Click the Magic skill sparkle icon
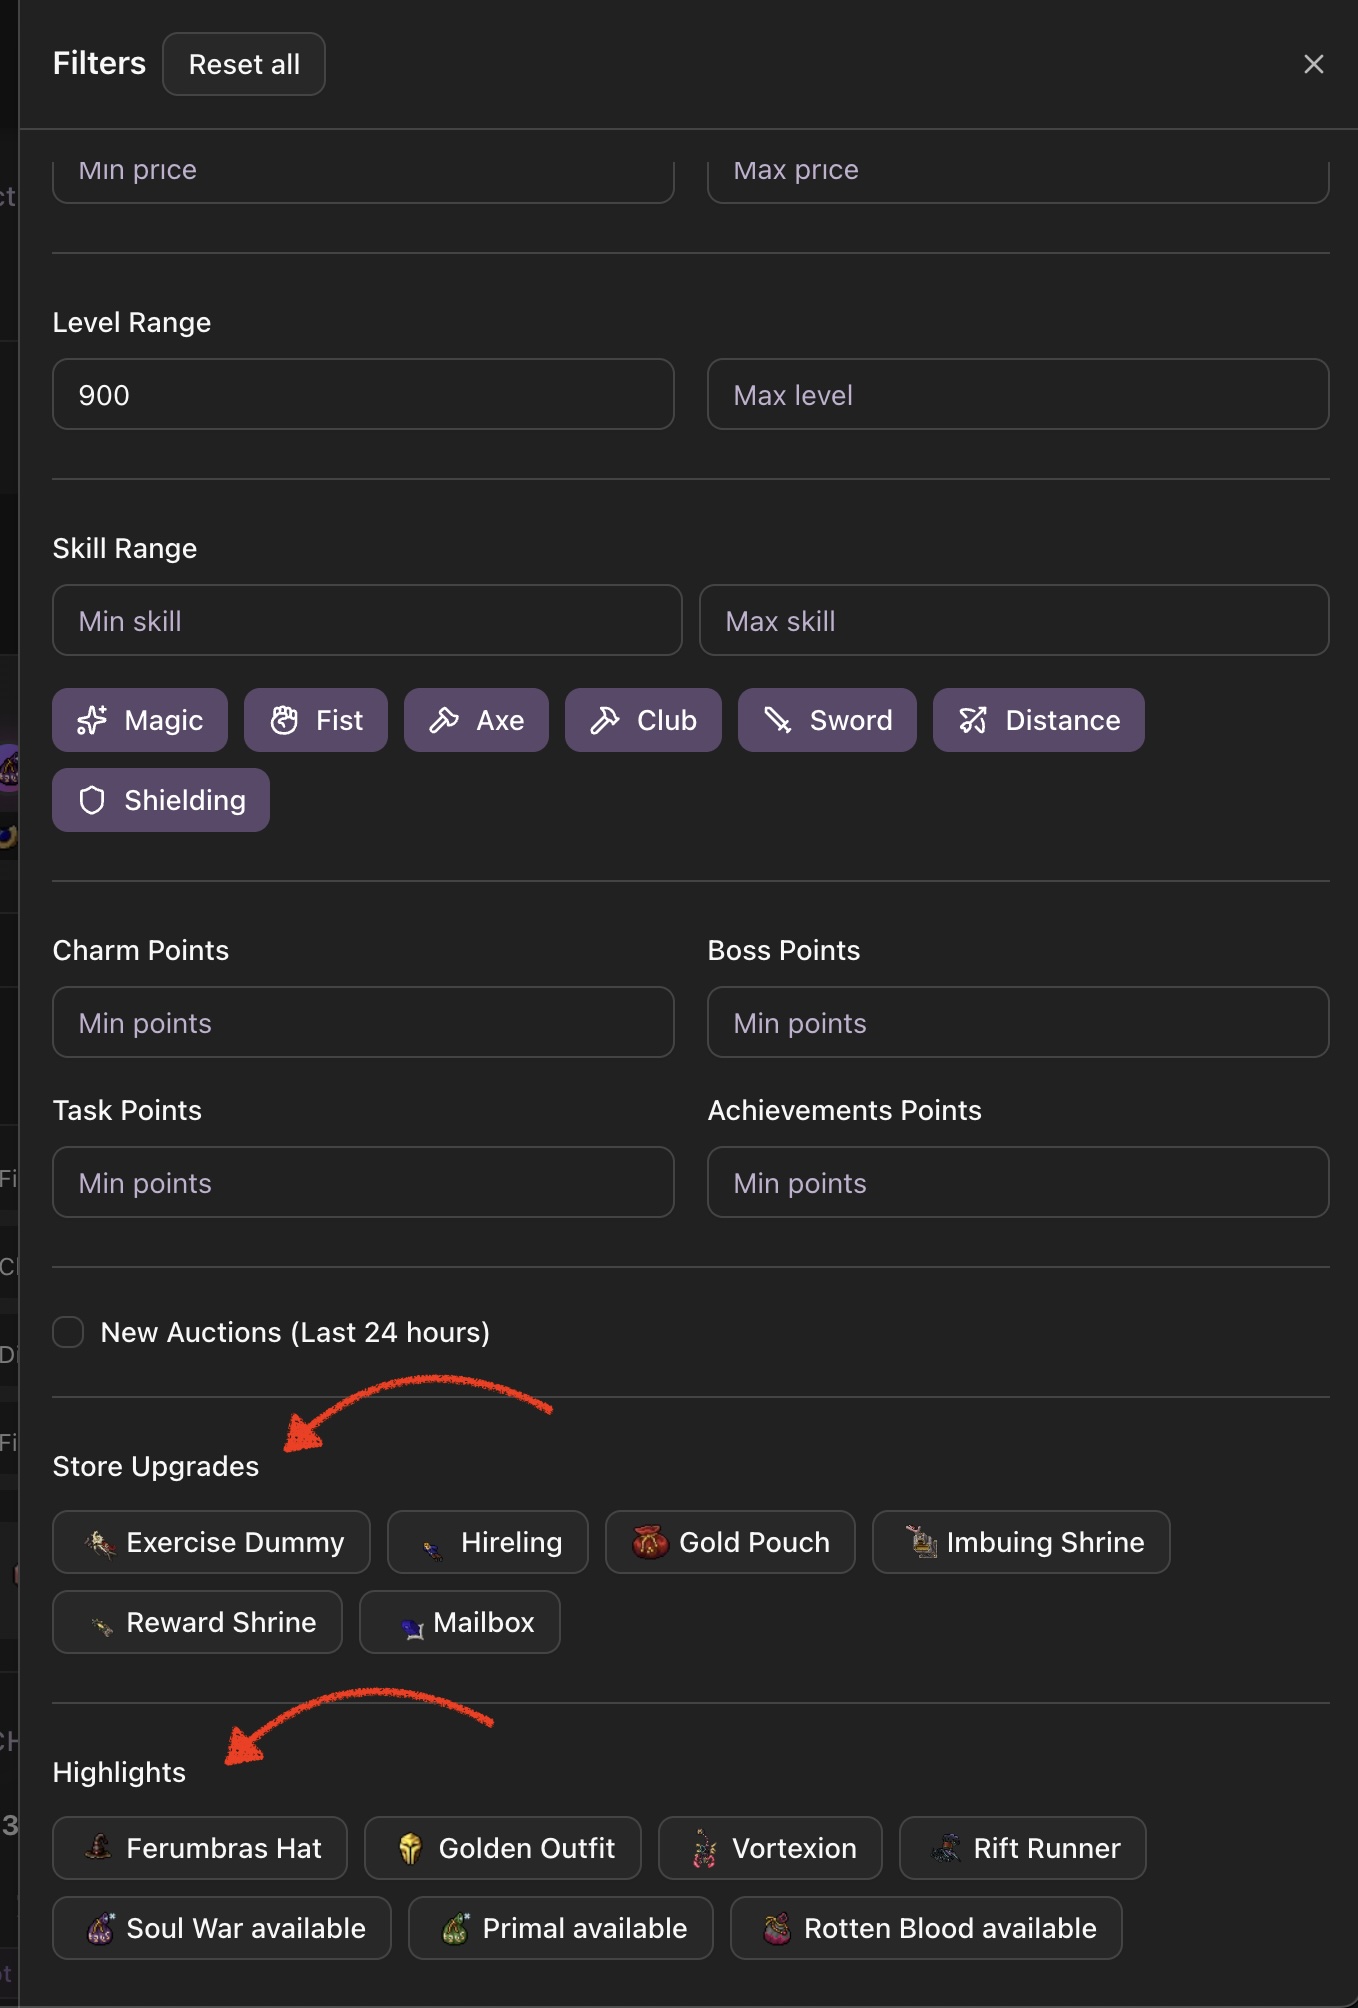 point(92,720)
